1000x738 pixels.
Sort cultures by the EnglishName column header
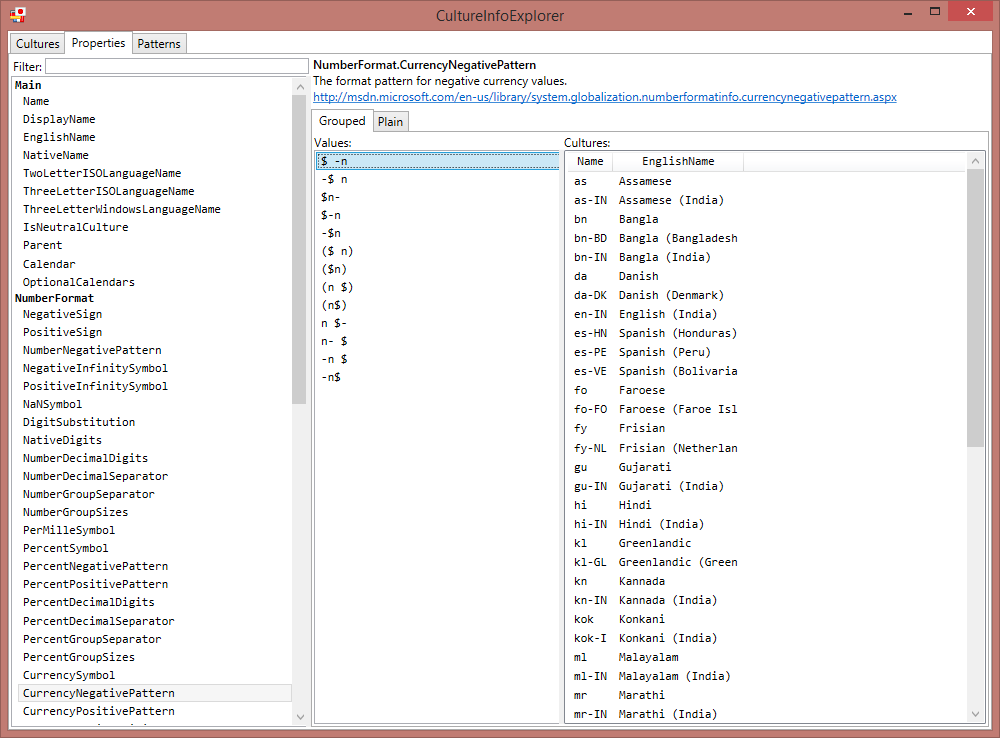[x=679, y=160]
